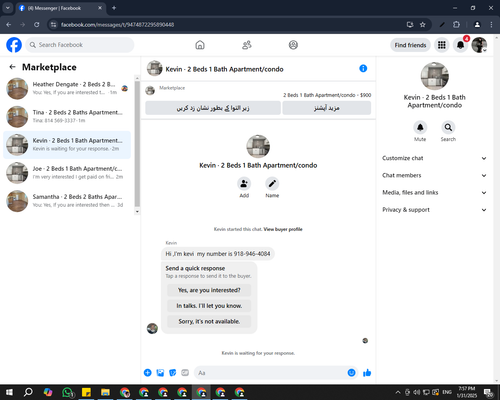Click the Urdu more options button

click(x=327, y=108)
